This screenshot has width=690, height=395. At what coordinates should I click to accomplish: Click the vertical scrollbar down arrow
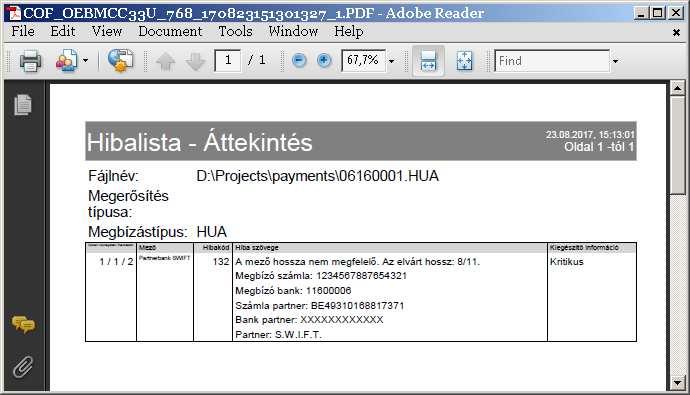click(677, 383)
